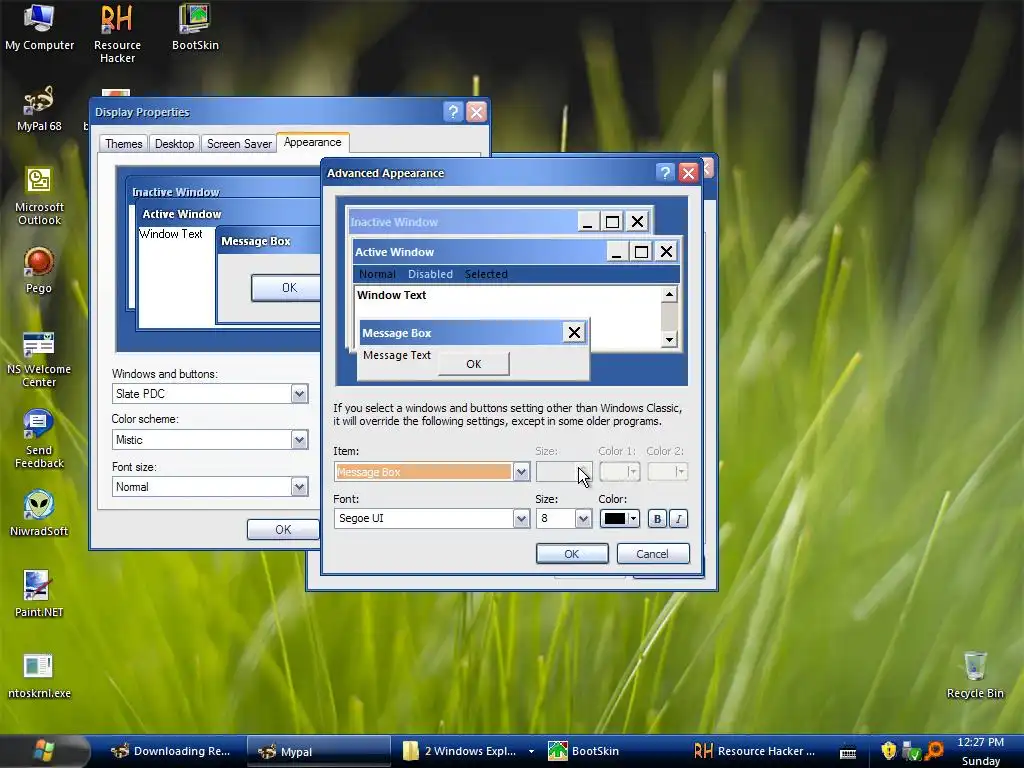This screenshot has width=1024, height=768.
Task: Open BootSkin desktop icon
Action: click(x=195, y=27)
